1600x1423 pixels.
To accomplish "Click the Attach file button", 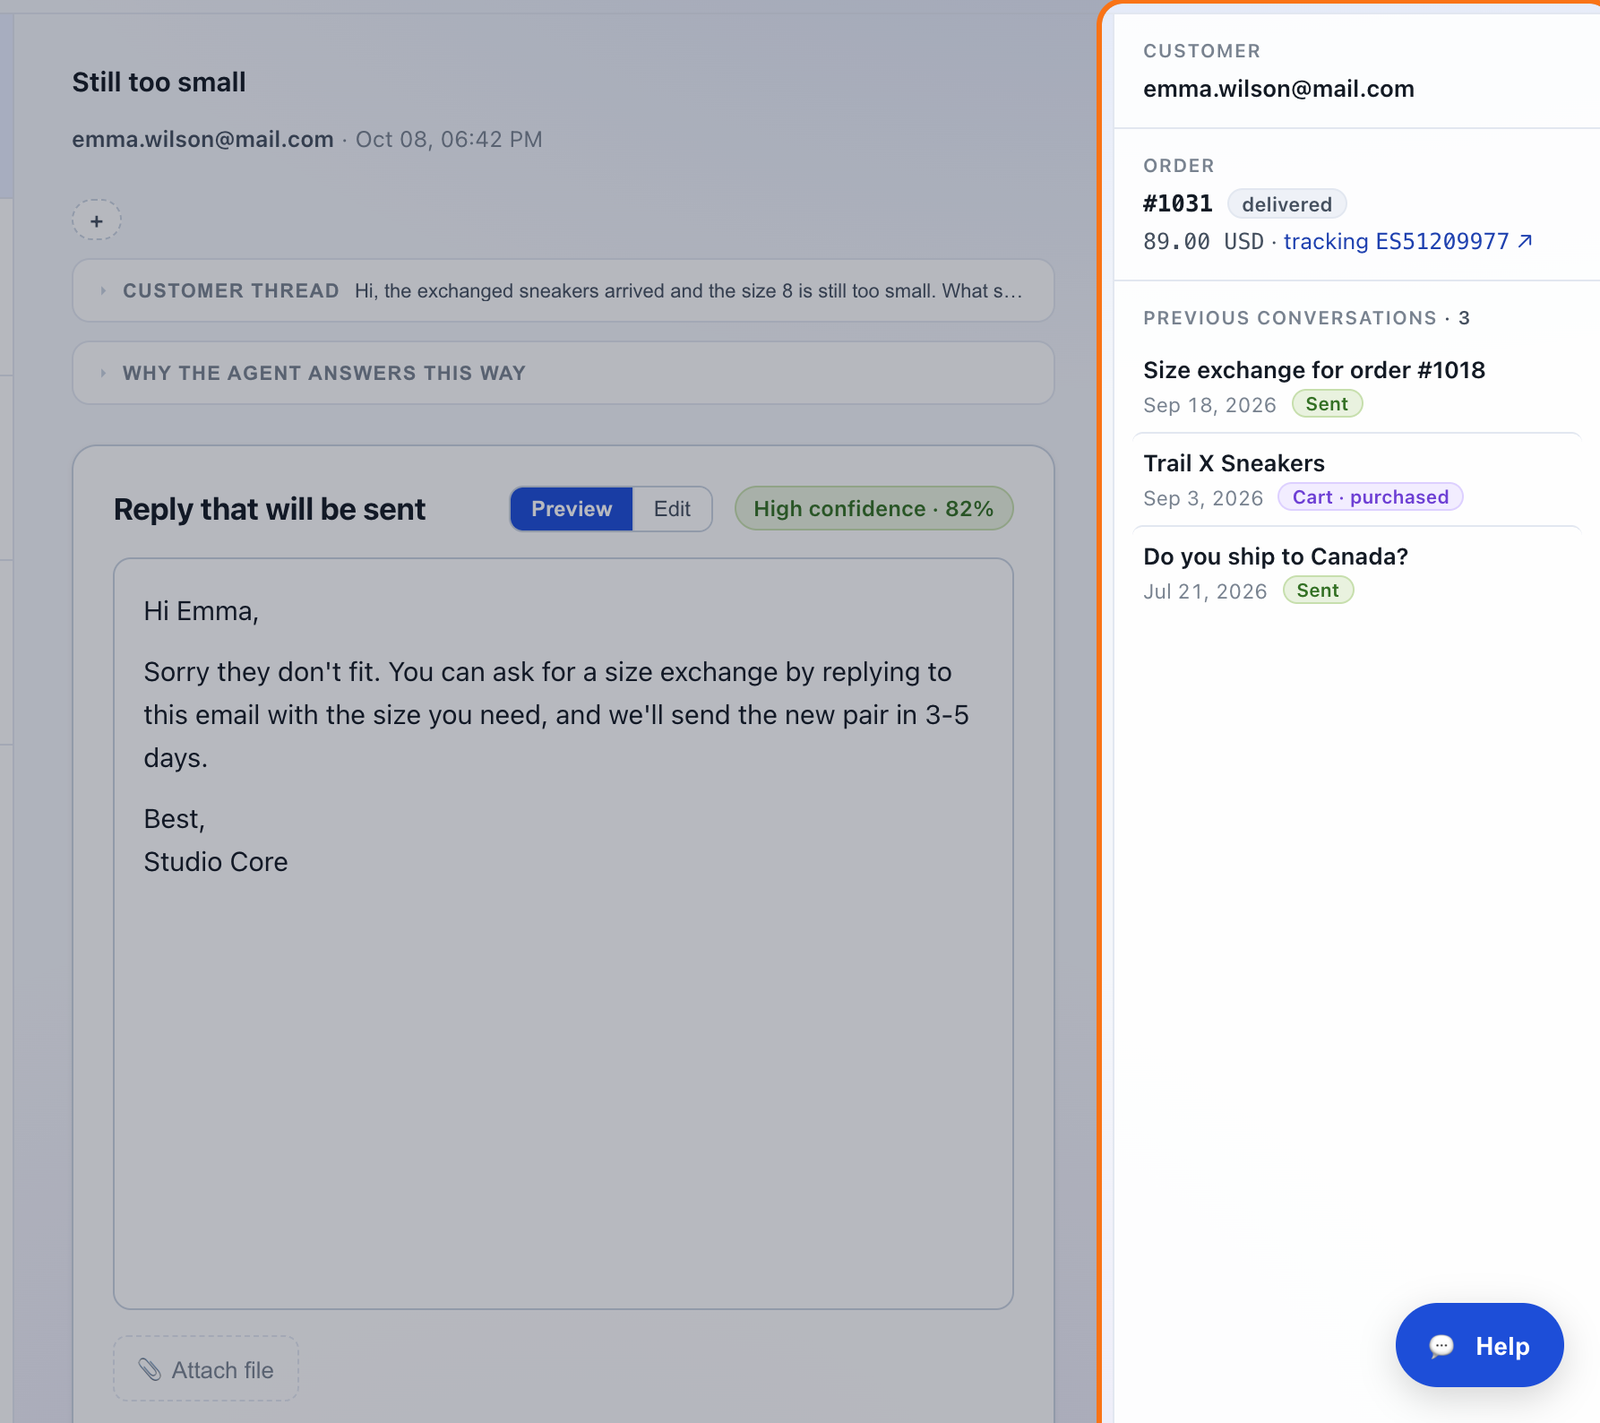I will 206,1369.
